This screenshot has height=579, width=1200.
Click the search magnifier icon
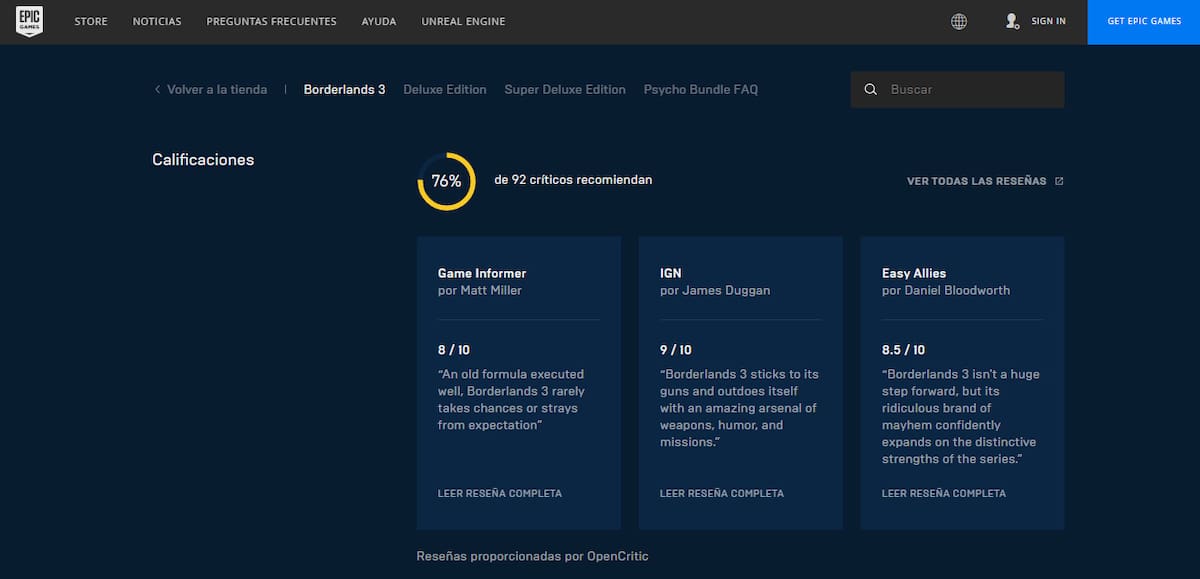point(871,89)
